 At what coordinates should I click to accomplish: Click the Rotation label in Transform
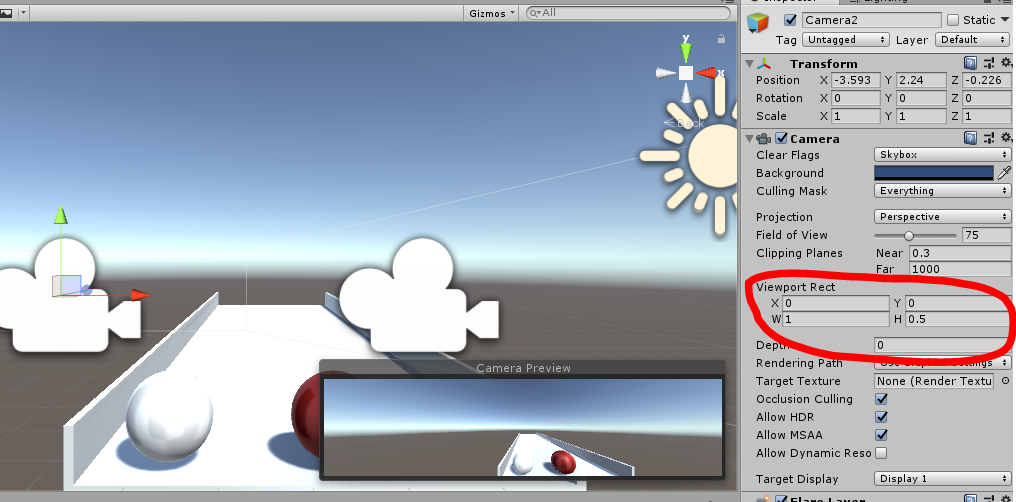pyautogui.click(x=779, y=98)
